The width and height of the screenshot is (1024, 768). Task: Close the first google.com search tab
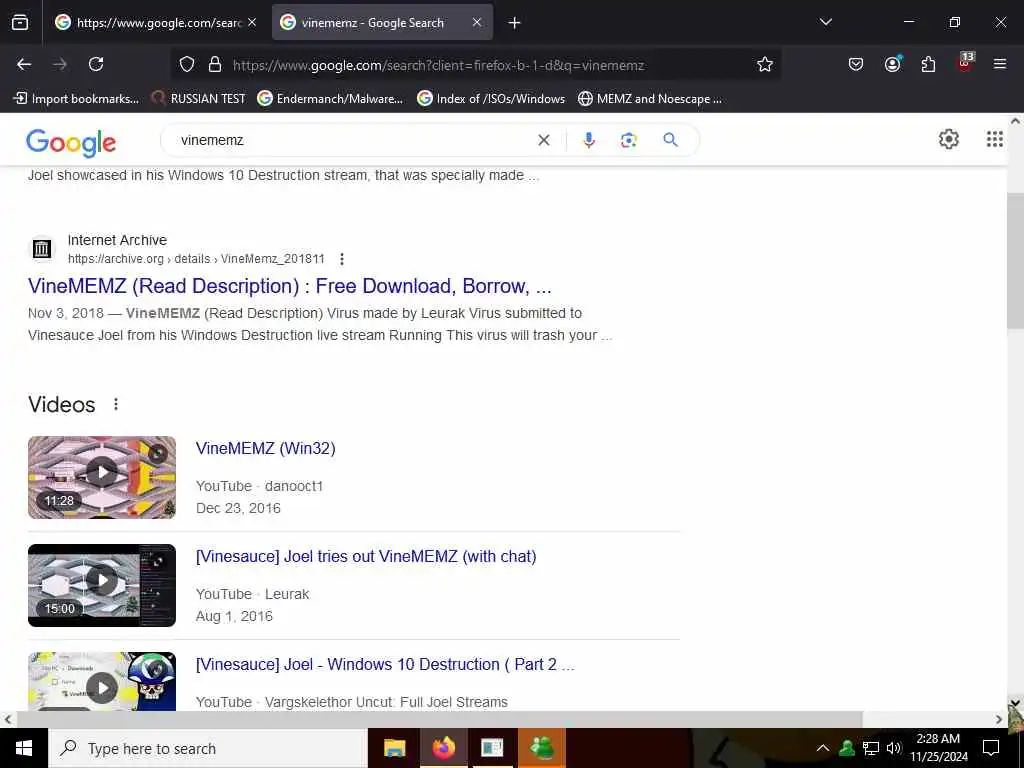pos(251,23)
